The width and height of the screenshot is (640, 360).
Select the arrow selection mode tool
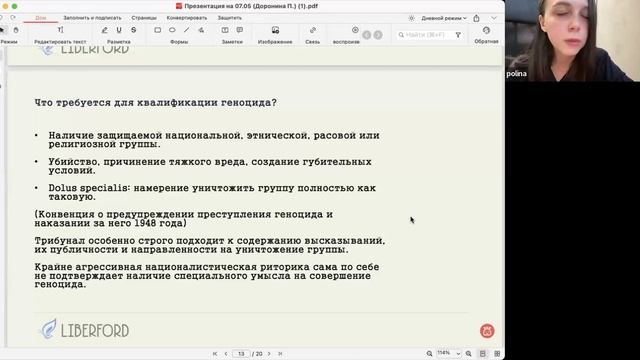pos(2,30)
